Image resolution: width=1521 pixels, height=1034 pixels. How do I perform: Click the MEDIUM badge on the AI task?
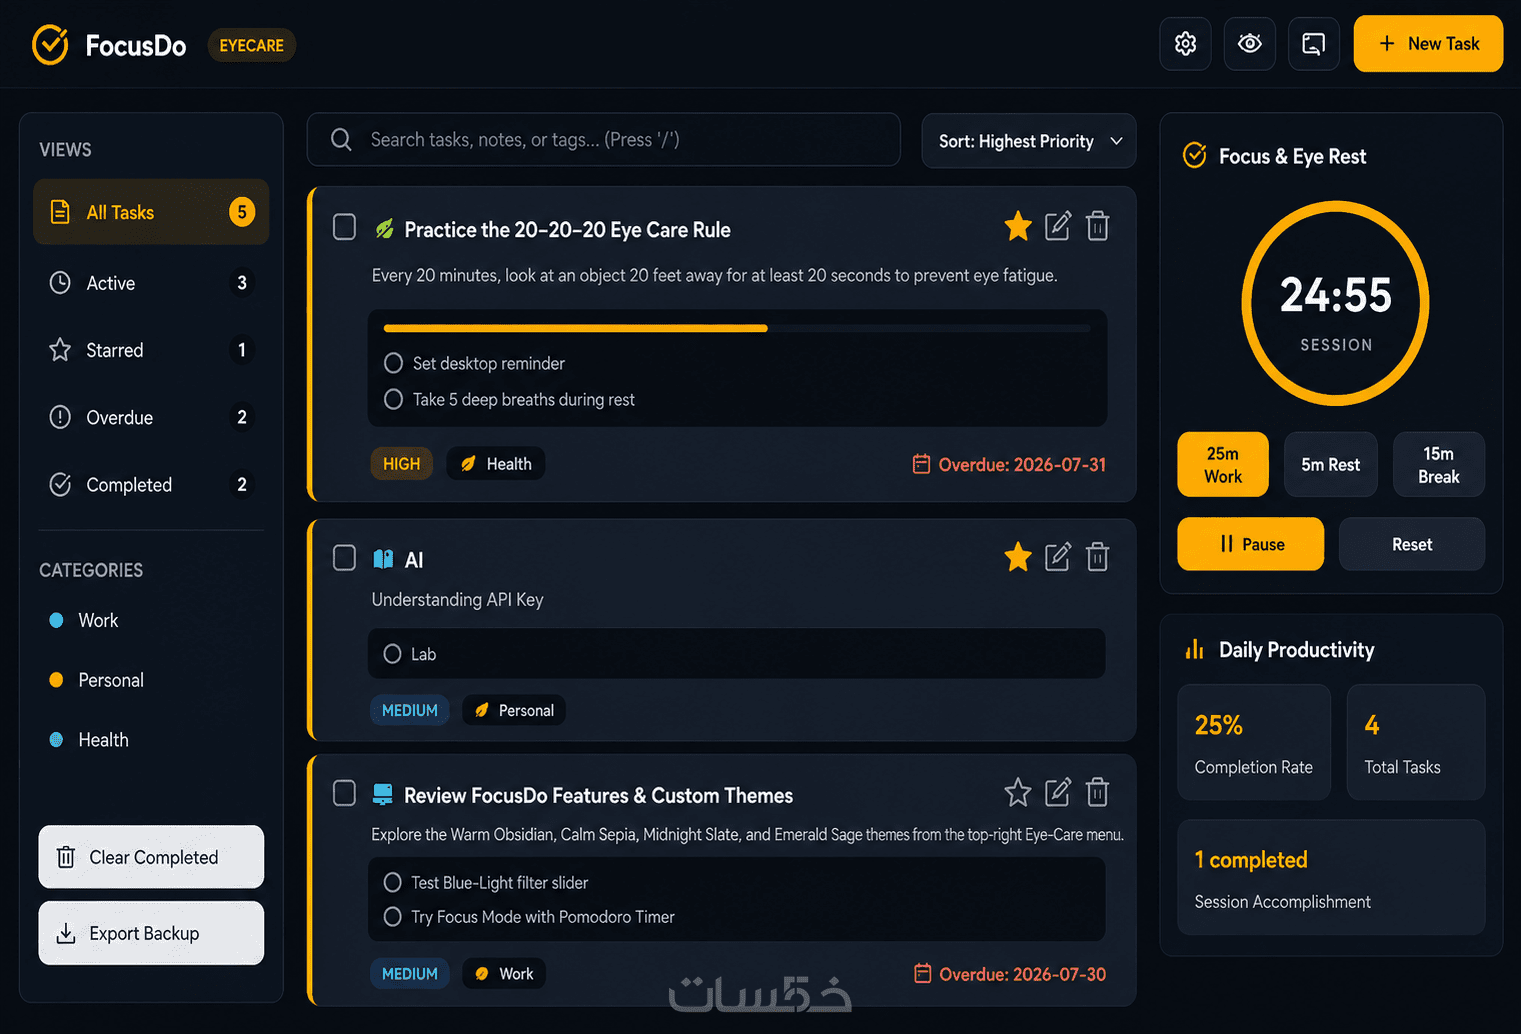click(x=410, y=710)
